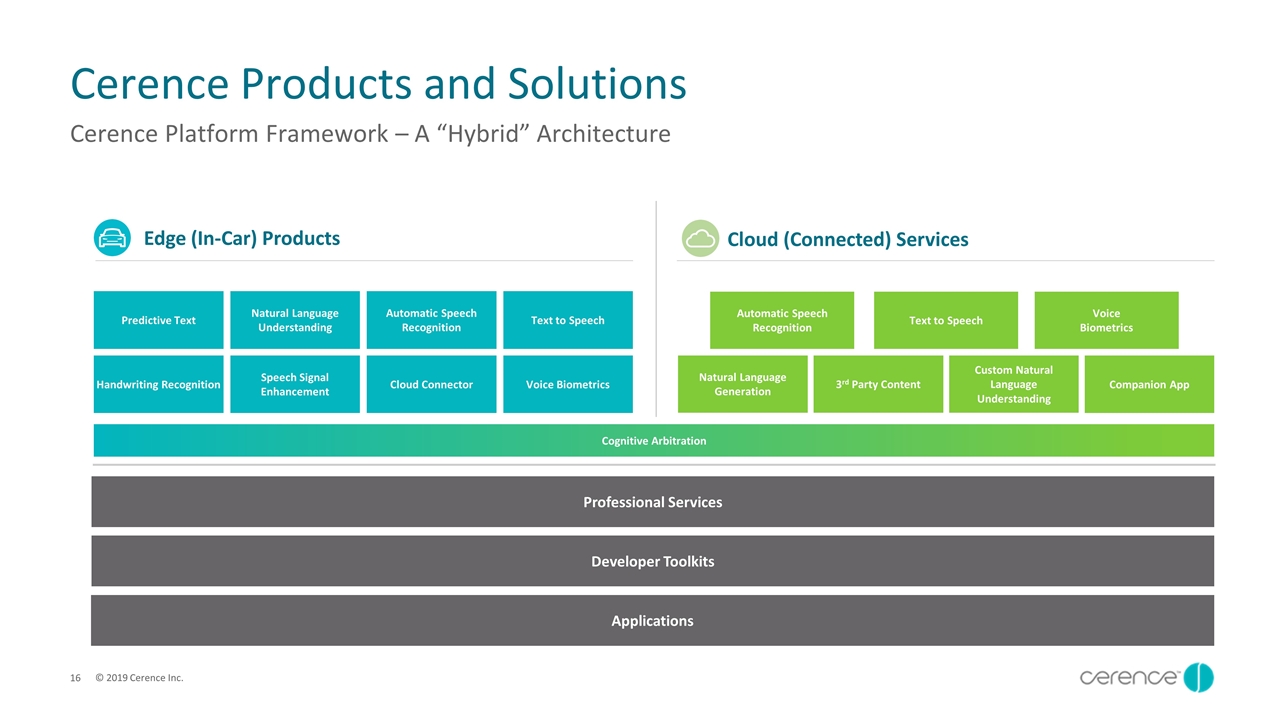Choose the Handwriting Recognition box

coord(158,384)
